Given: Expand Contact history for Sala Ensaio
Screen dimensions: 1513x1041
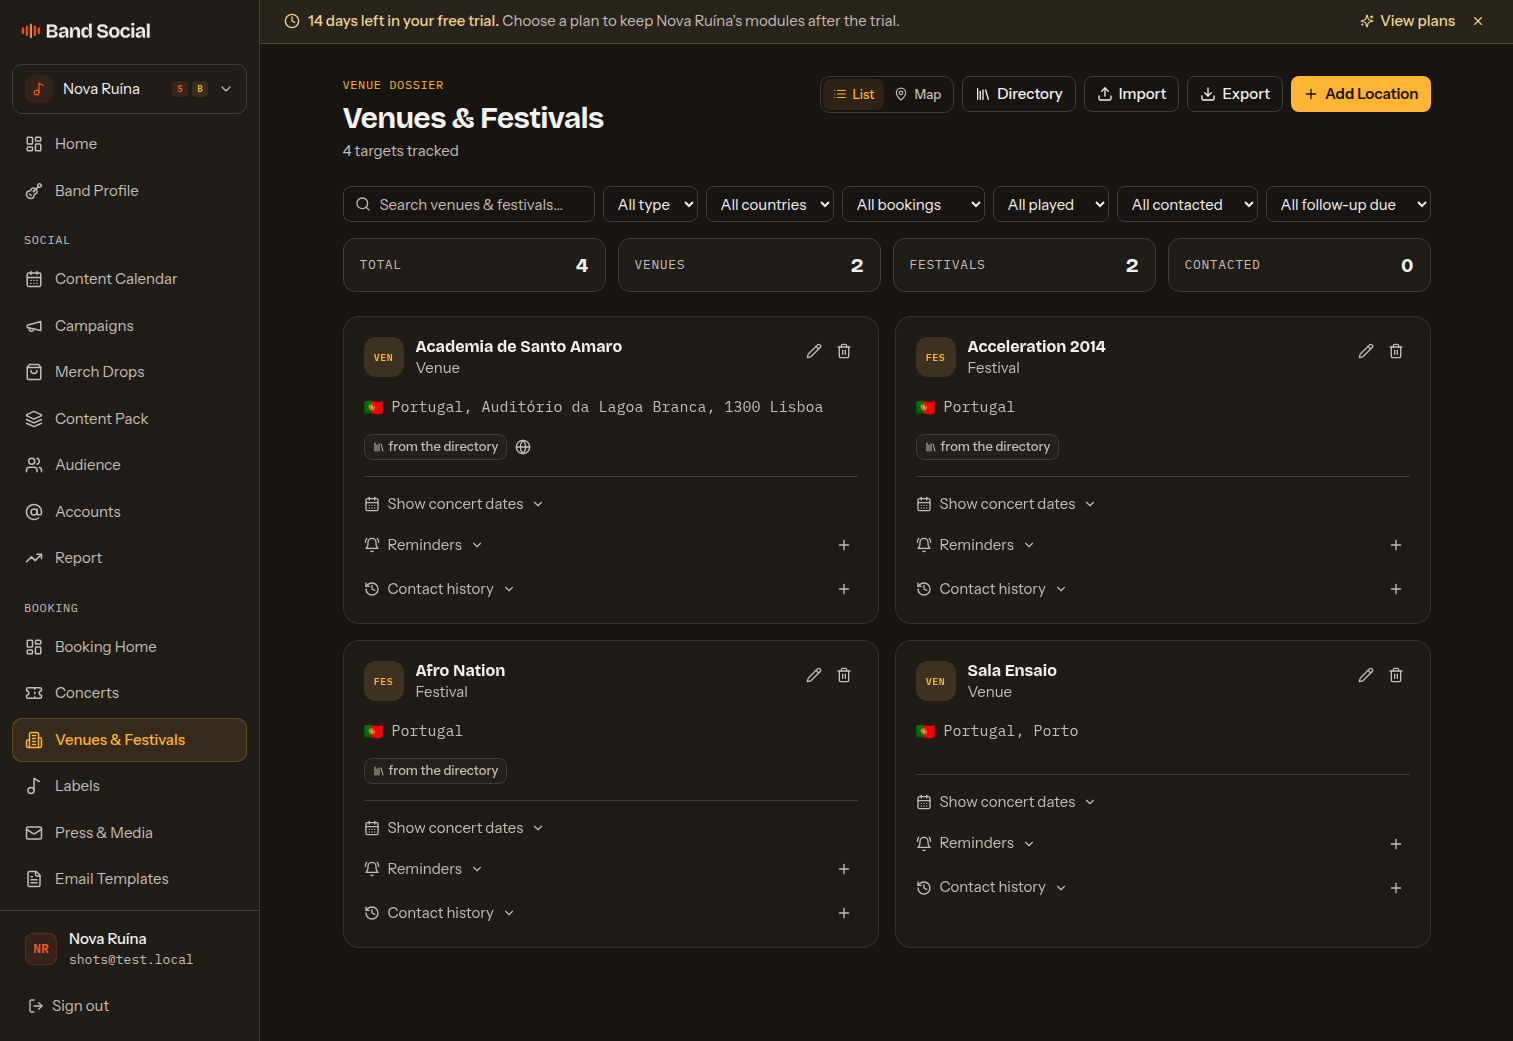Looking at the screenshot, I should tap(992, 887).
